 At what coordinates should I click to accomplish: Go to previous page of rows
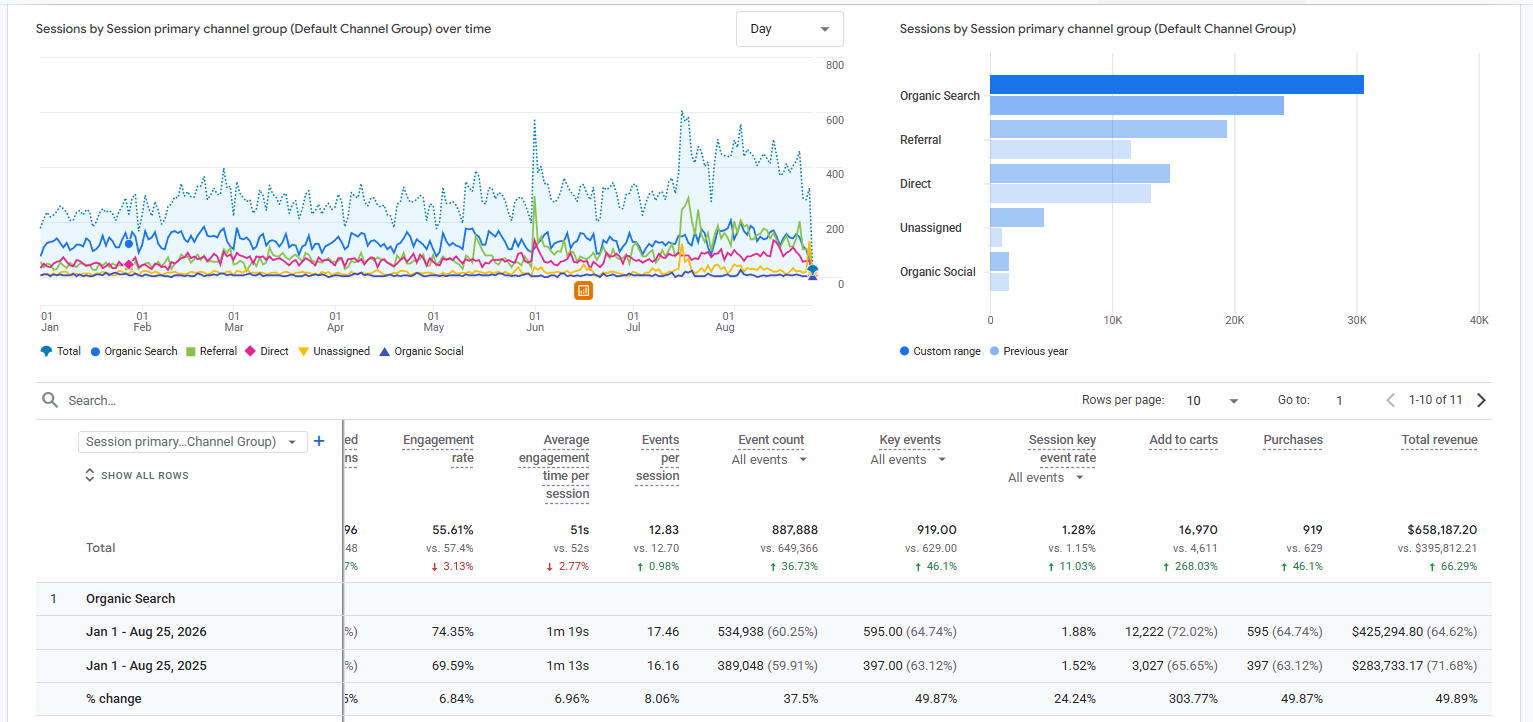point(1390,400)
